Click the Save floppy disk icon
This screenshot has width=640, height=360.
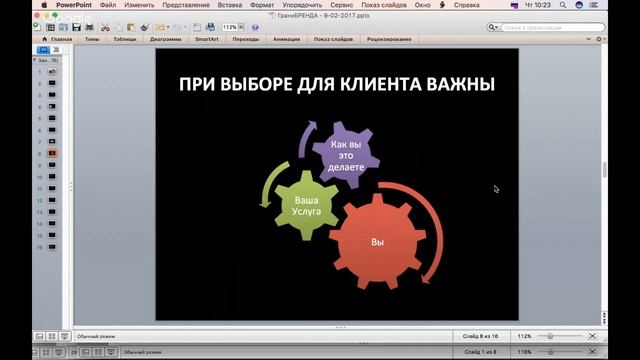76,27
